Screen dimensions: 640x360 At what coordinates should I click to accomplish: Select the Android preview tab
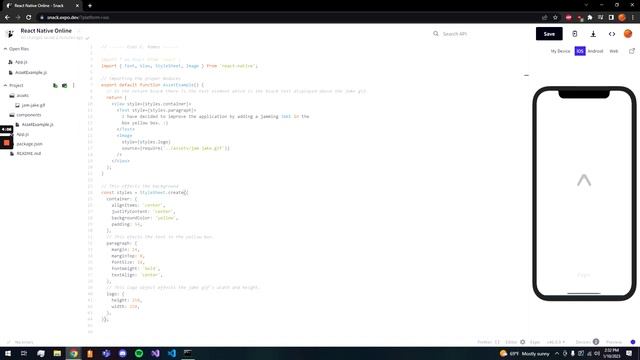tap(595, 51)
